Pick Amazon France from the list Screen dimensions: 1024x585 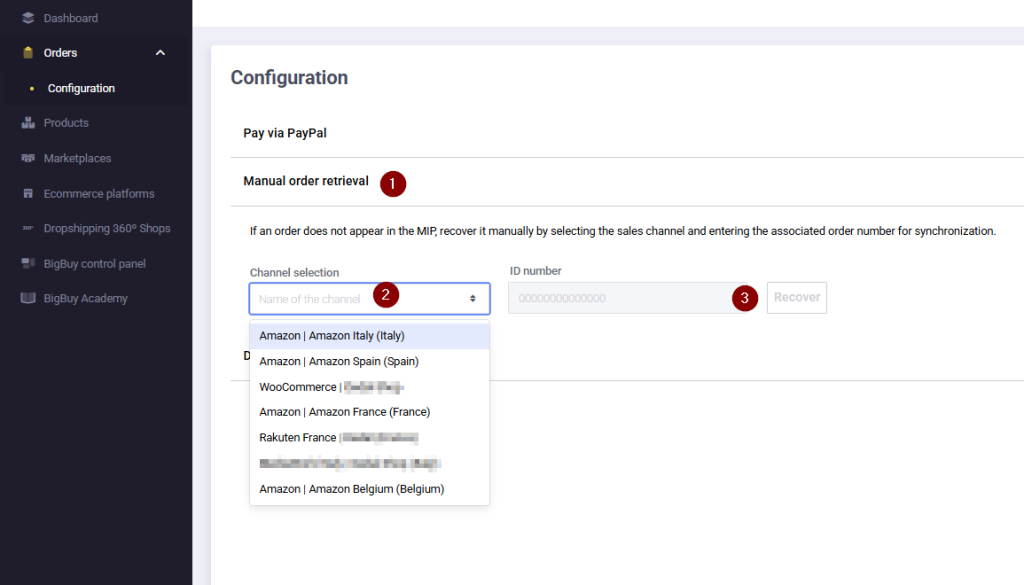pos(344,412)
